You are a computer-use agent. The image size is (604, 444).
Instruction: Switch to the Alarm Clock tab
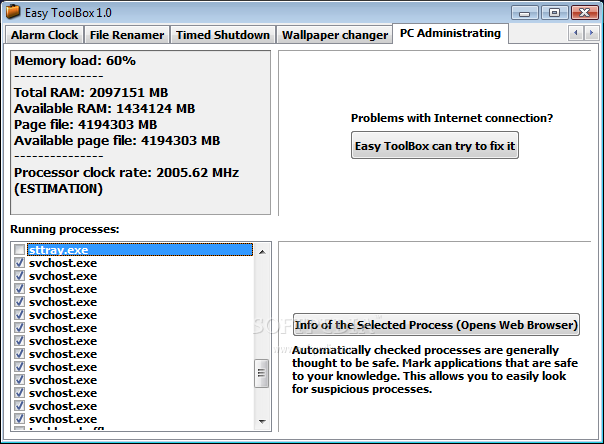[x=45, y=35]
